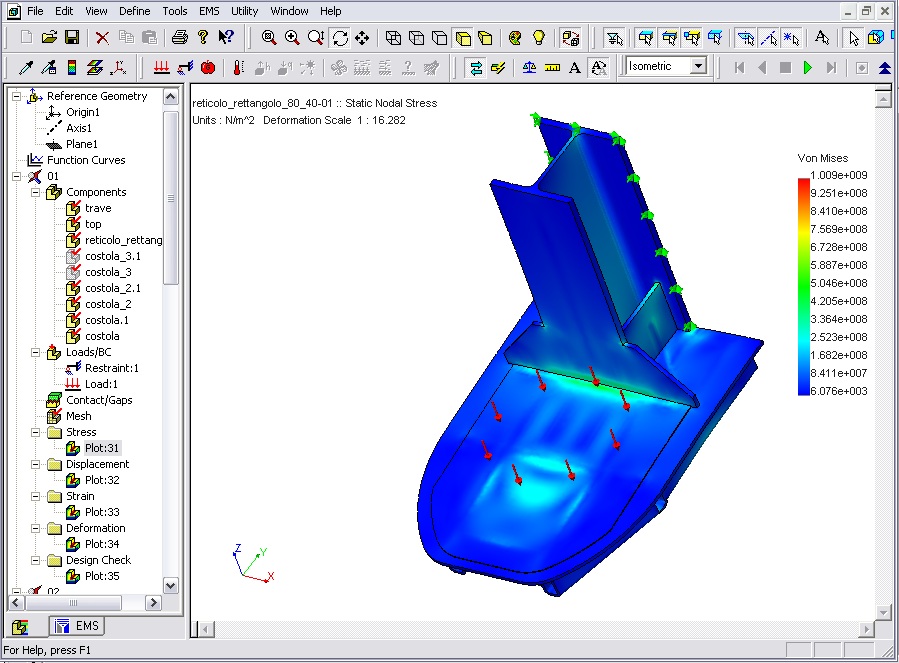
Task: Toggle the select edges filter
Action: coord(669,38)
